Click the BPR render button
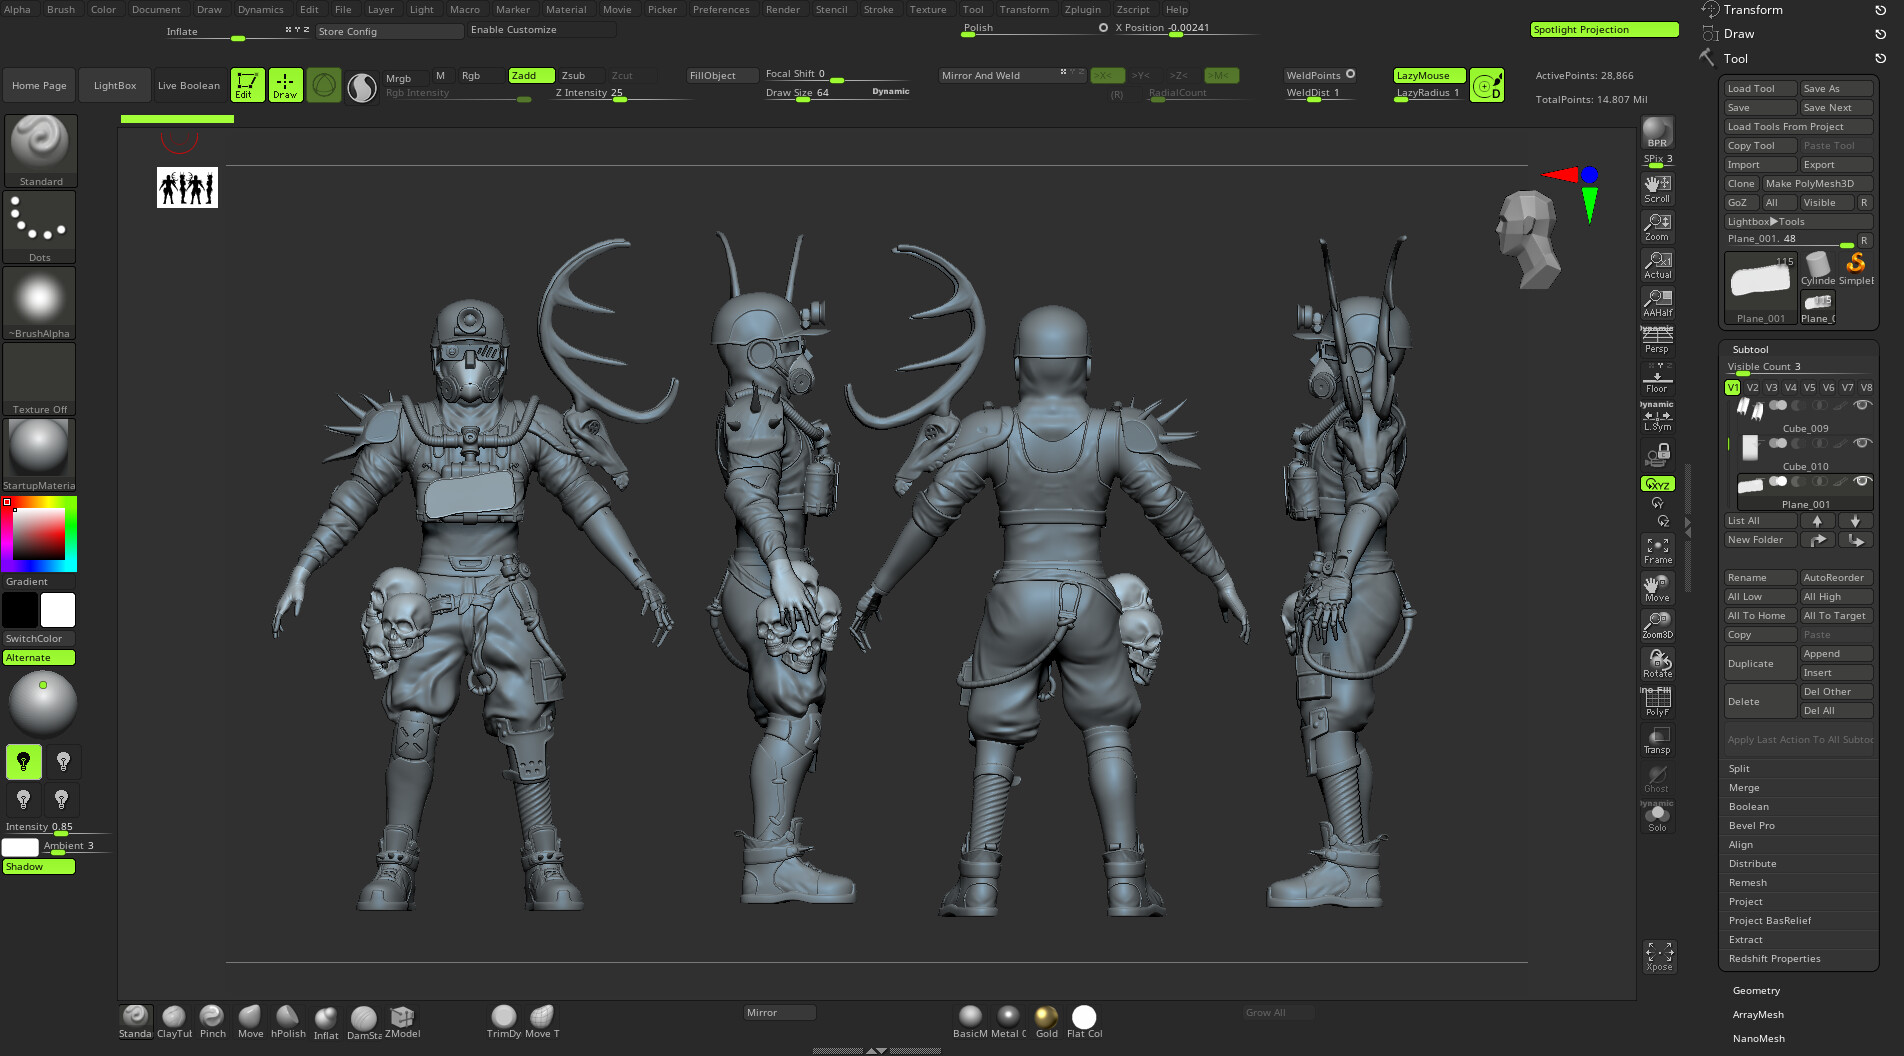Image resolution: width=1904 pixels, height=1056 pixels. (x=1656, y=130)
